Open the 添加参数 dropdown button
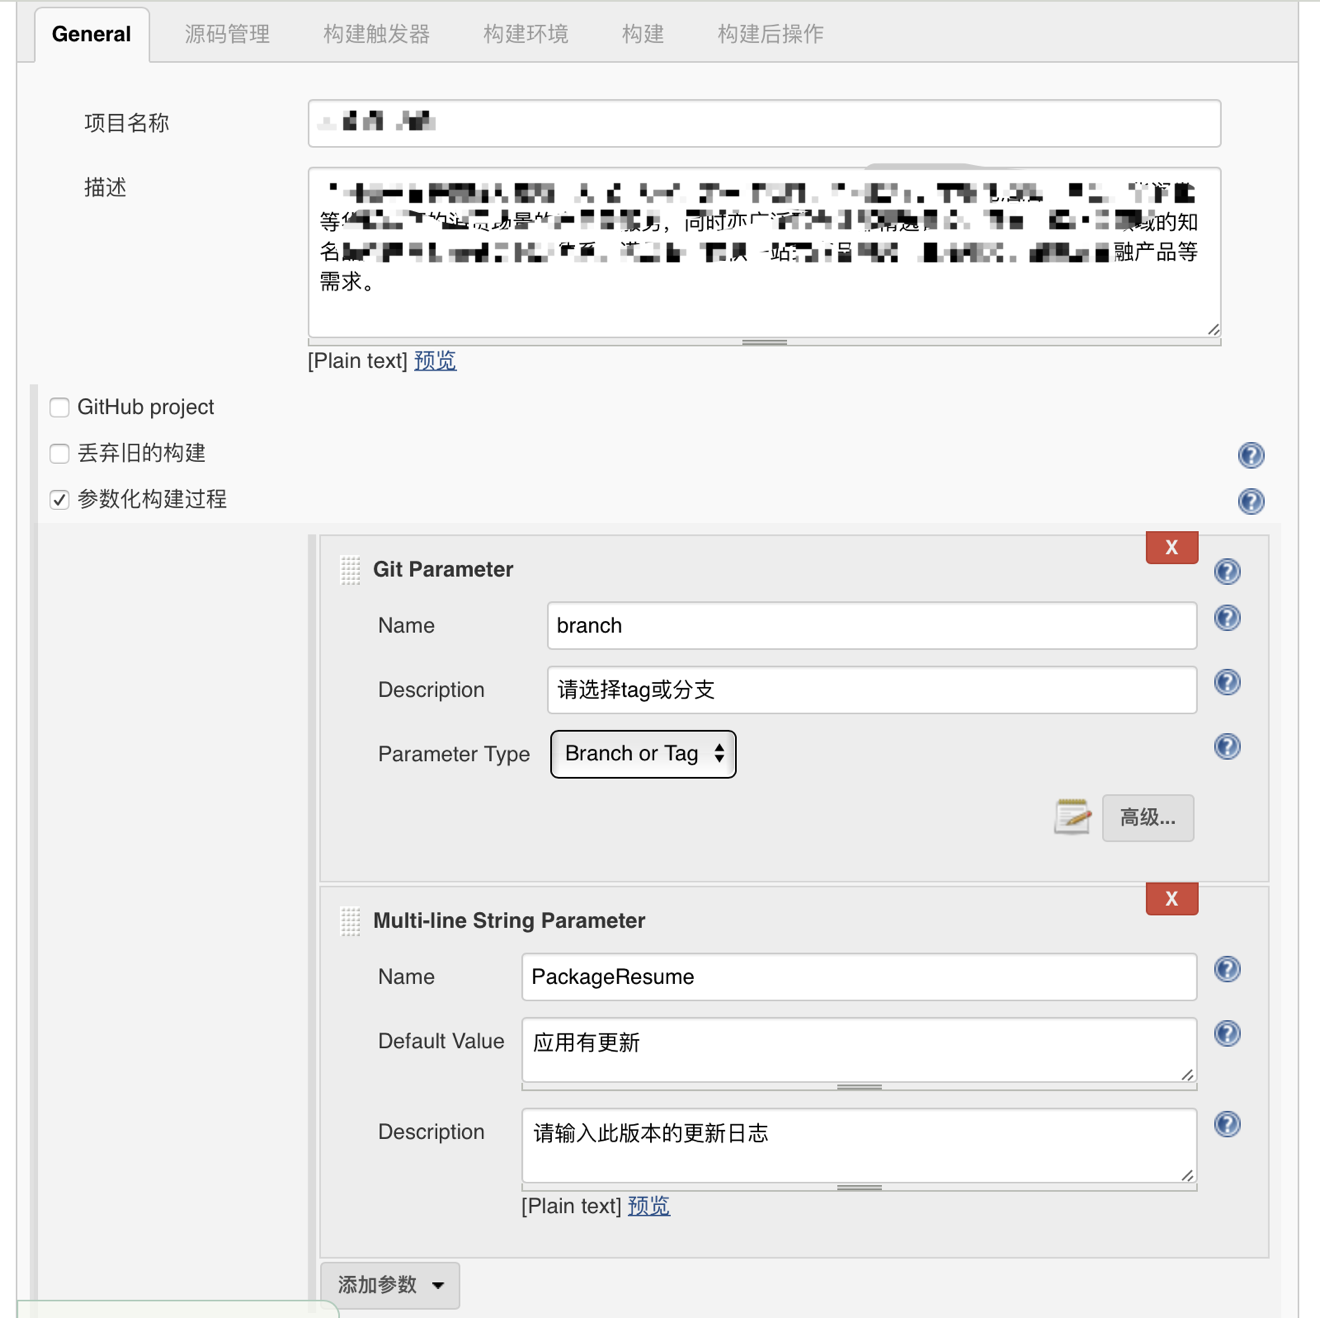This screenshot has height=1318, width=1320. [390, 1285]
